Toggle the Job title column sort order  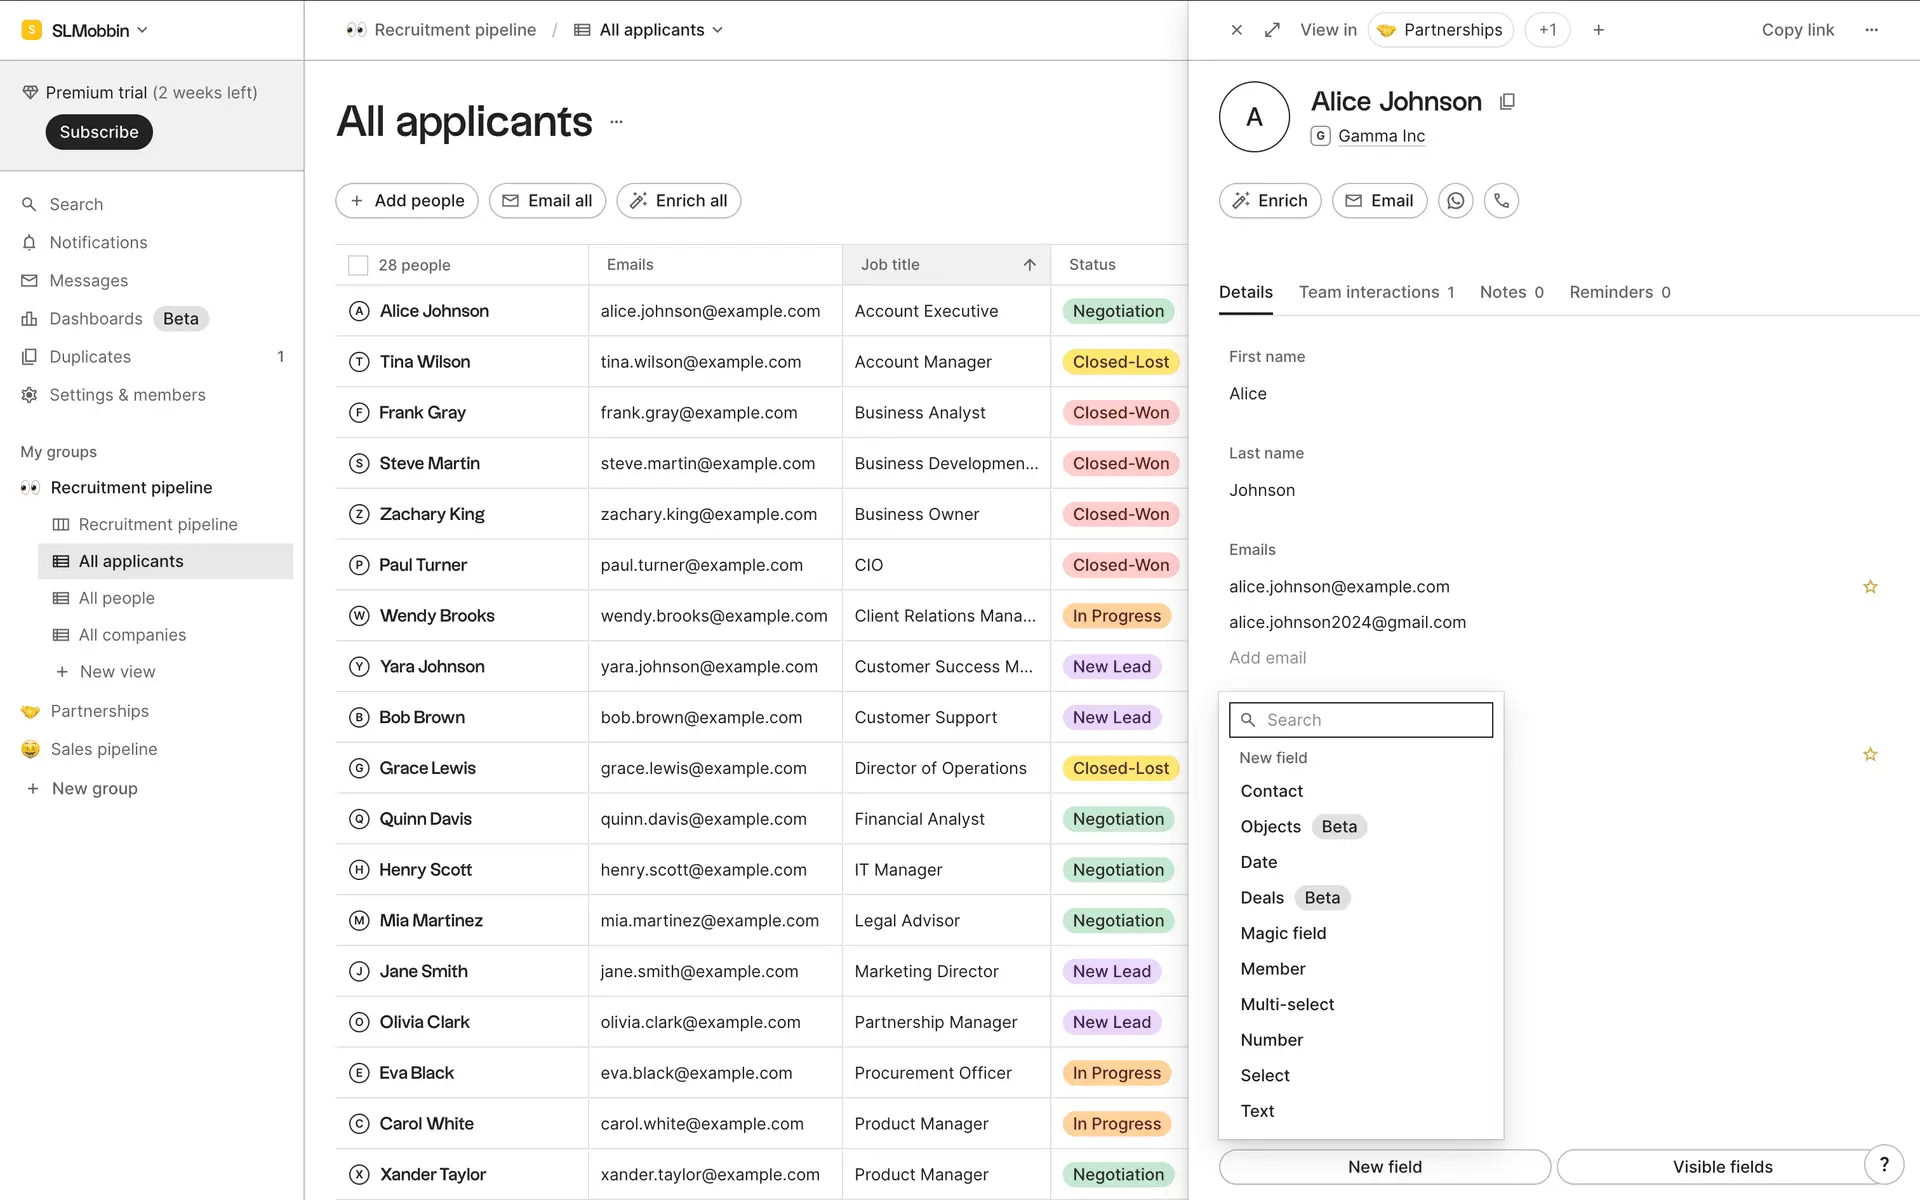coord(1029,264)
